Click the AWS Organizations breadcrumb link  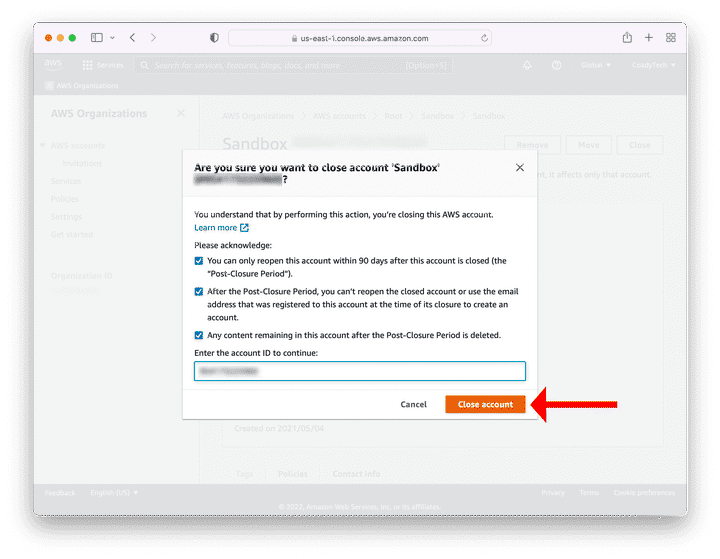pyautogui.click(x=258, y=116)
